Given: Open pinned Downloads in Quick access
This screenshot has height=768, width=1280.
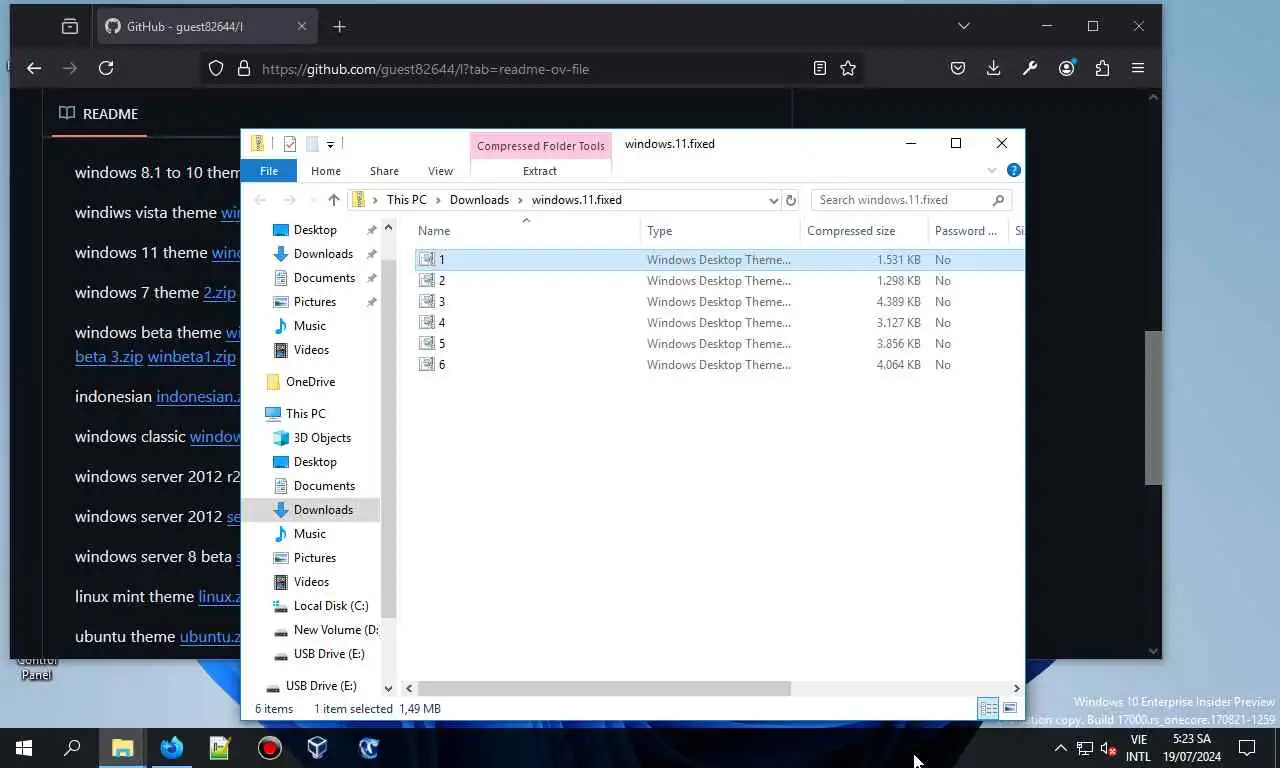Looking at the screenshot, I should (x=322, y=254).
